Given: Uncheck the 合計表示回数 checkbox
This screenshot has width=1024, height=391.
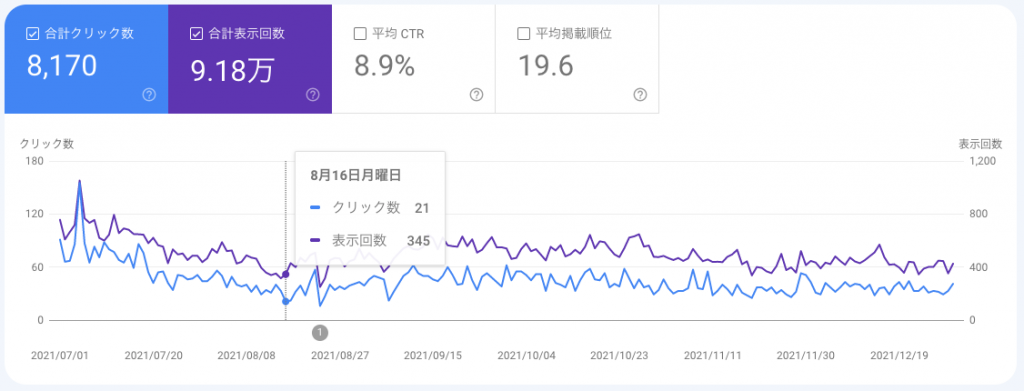Looking at the screenshot, I should [x=196, y=34].
